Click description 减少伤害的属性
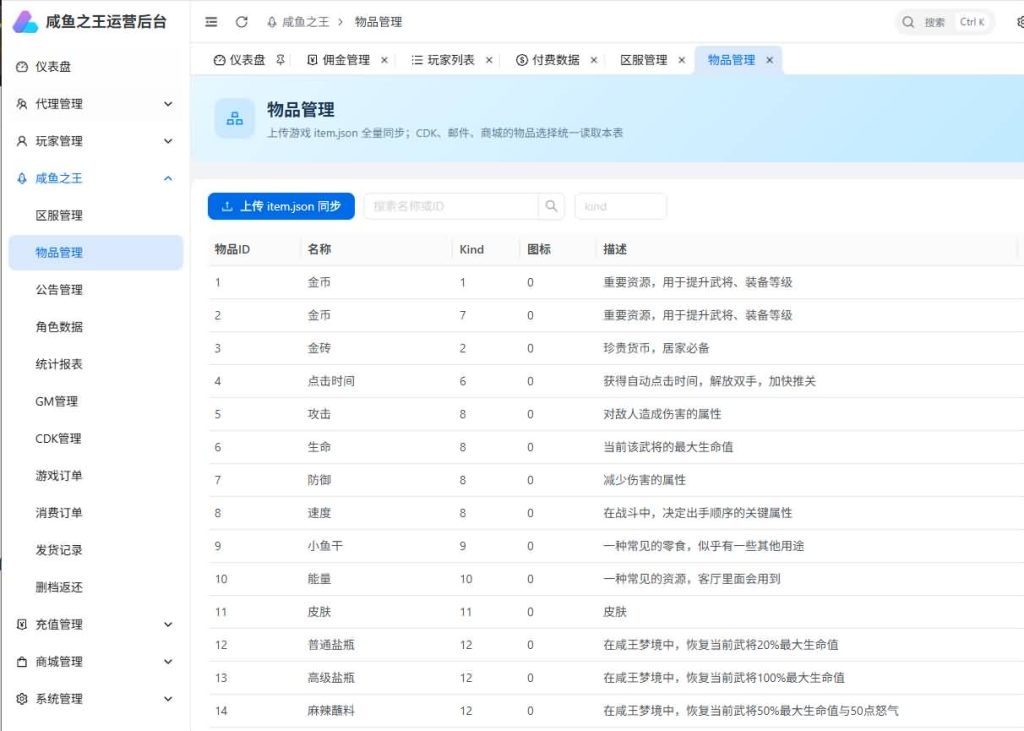This screenshot has width=1024, height=731. (645, 480)
